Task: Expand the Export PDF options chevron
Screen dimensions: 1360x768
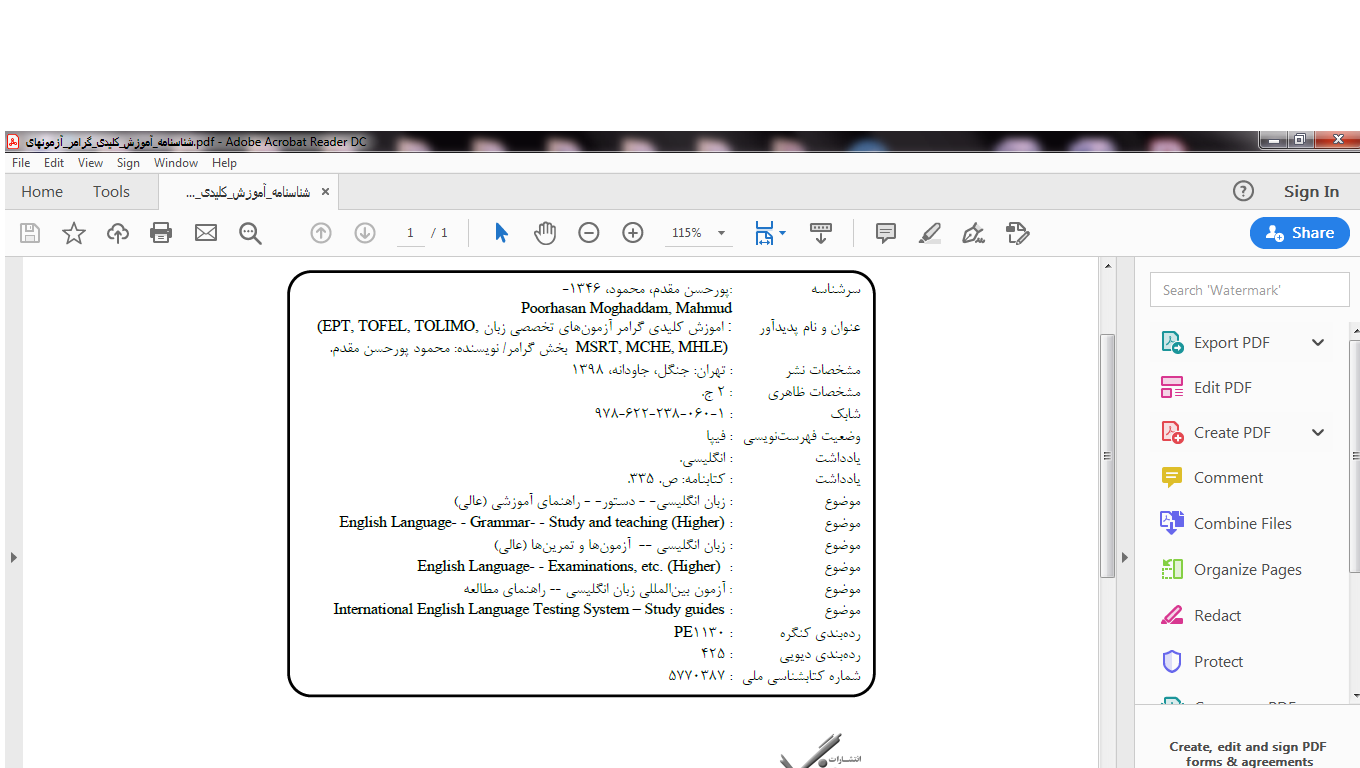Action: 1318,342
